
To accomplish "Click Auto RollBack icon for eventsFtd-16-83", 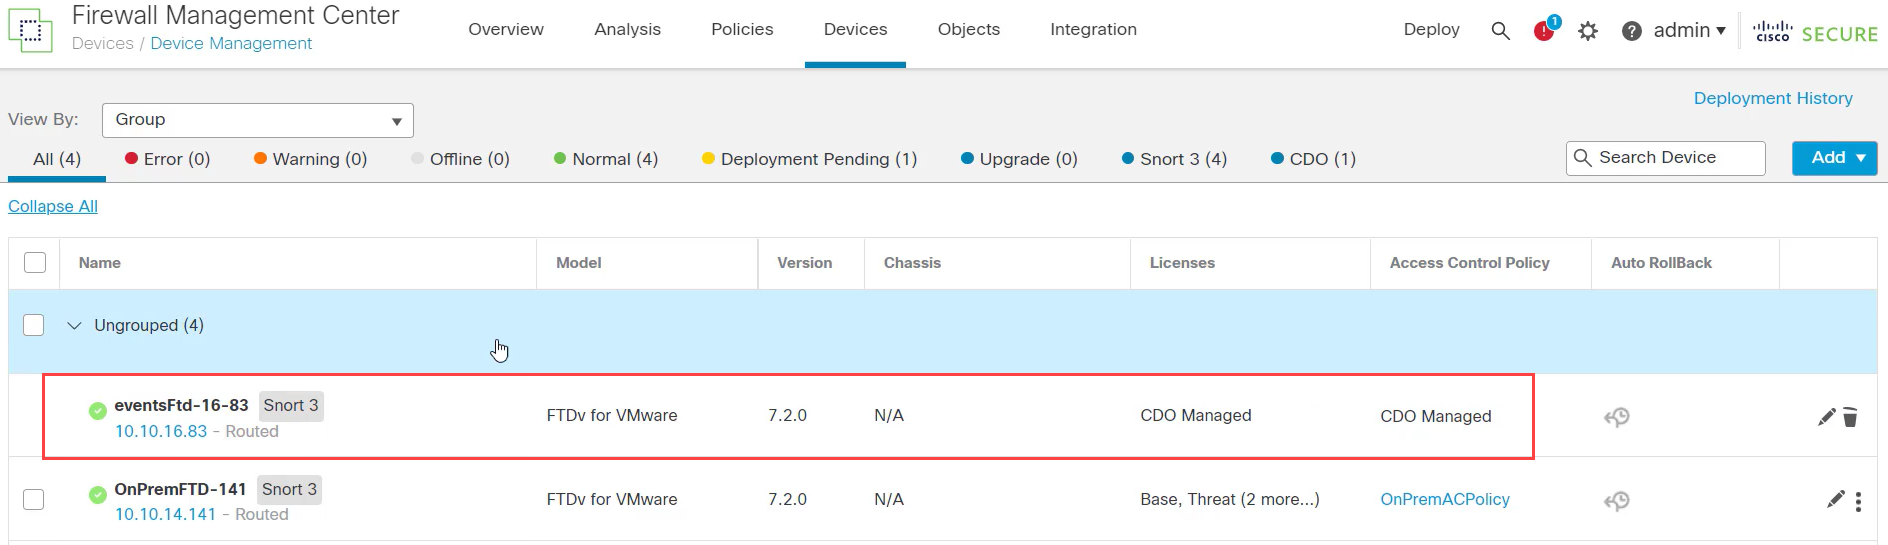I will (x=1617, y=417).
